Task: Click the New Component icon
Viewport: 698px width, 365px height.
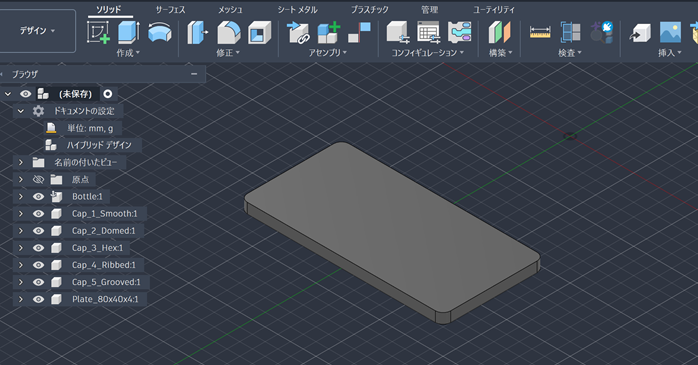Action: tap(329, 32)
